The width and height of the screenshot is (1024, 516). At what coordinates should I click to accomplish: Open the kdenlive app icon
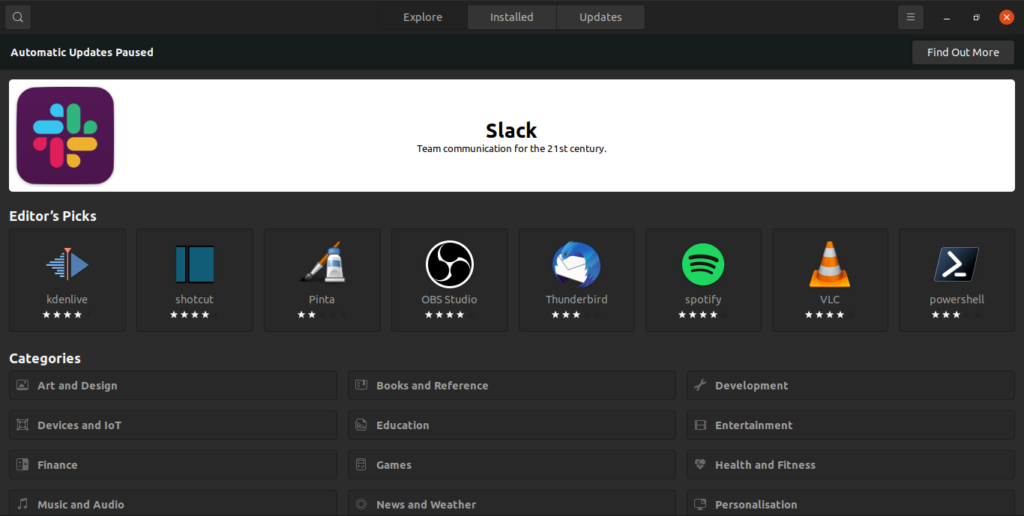coord(67,265)
